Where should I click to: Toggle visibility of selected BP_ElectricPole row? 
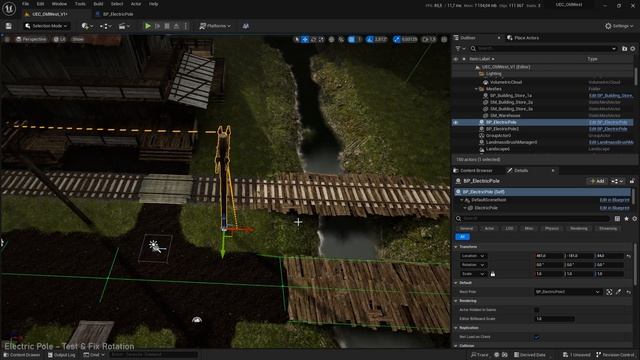click(x=456, y=122)
